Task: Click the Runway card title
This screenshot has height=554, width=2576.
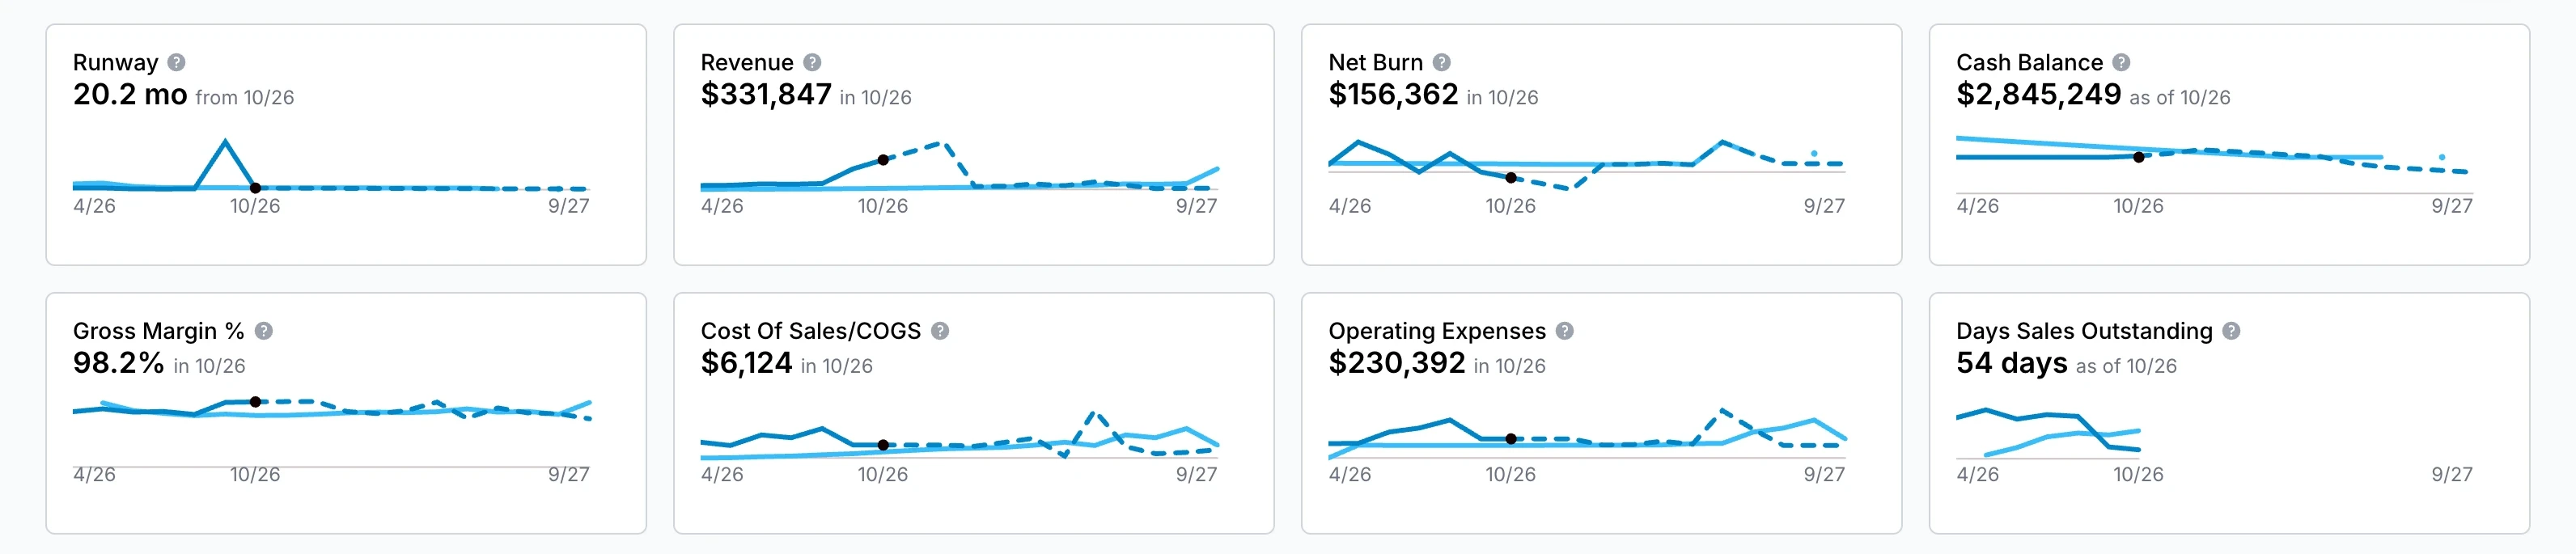Action: click(115, 62)
